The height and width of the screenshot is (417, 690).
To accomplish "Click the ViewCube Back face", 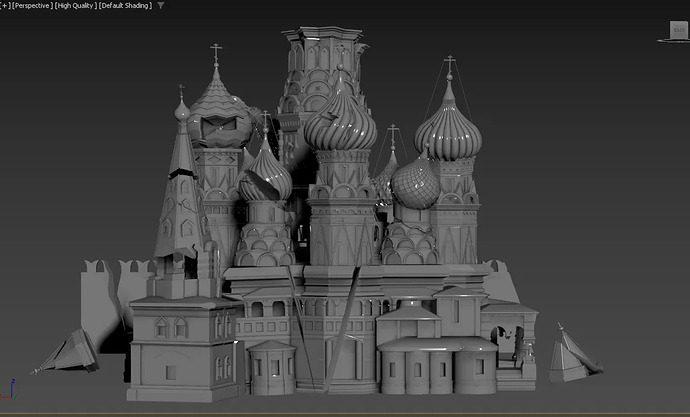I will 679,30.
